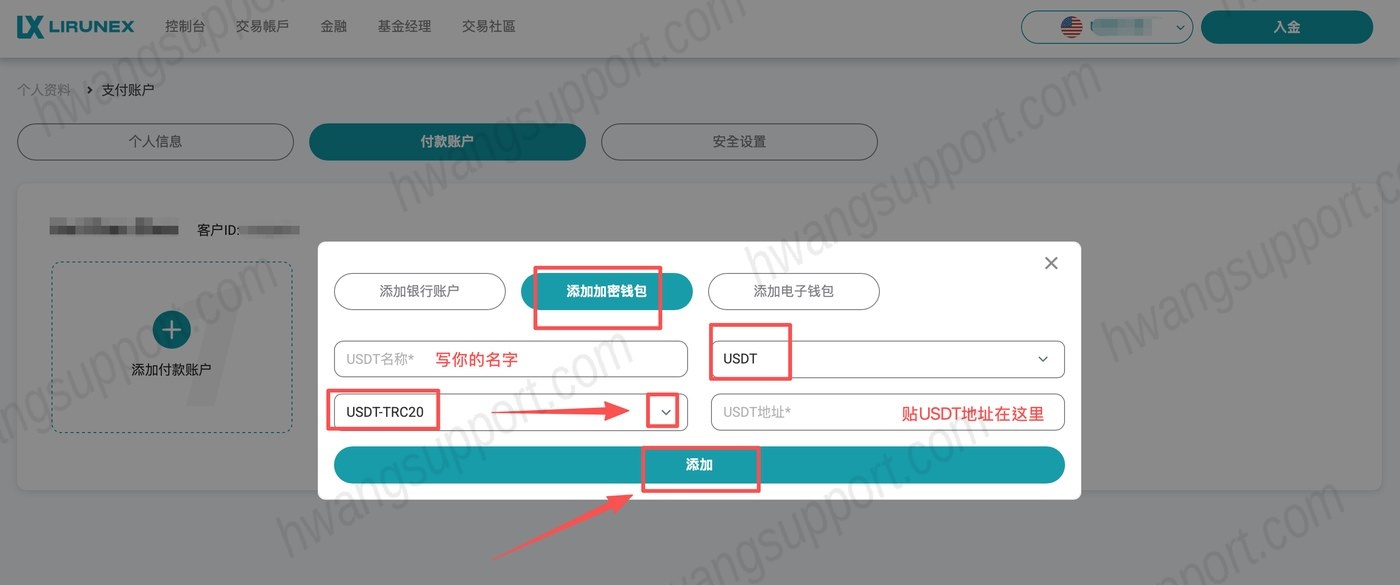Image resolution: width=1400 pixels, height=585 pixels.
Task: Click the 客户ID label
Action: [x=218, y=231]
